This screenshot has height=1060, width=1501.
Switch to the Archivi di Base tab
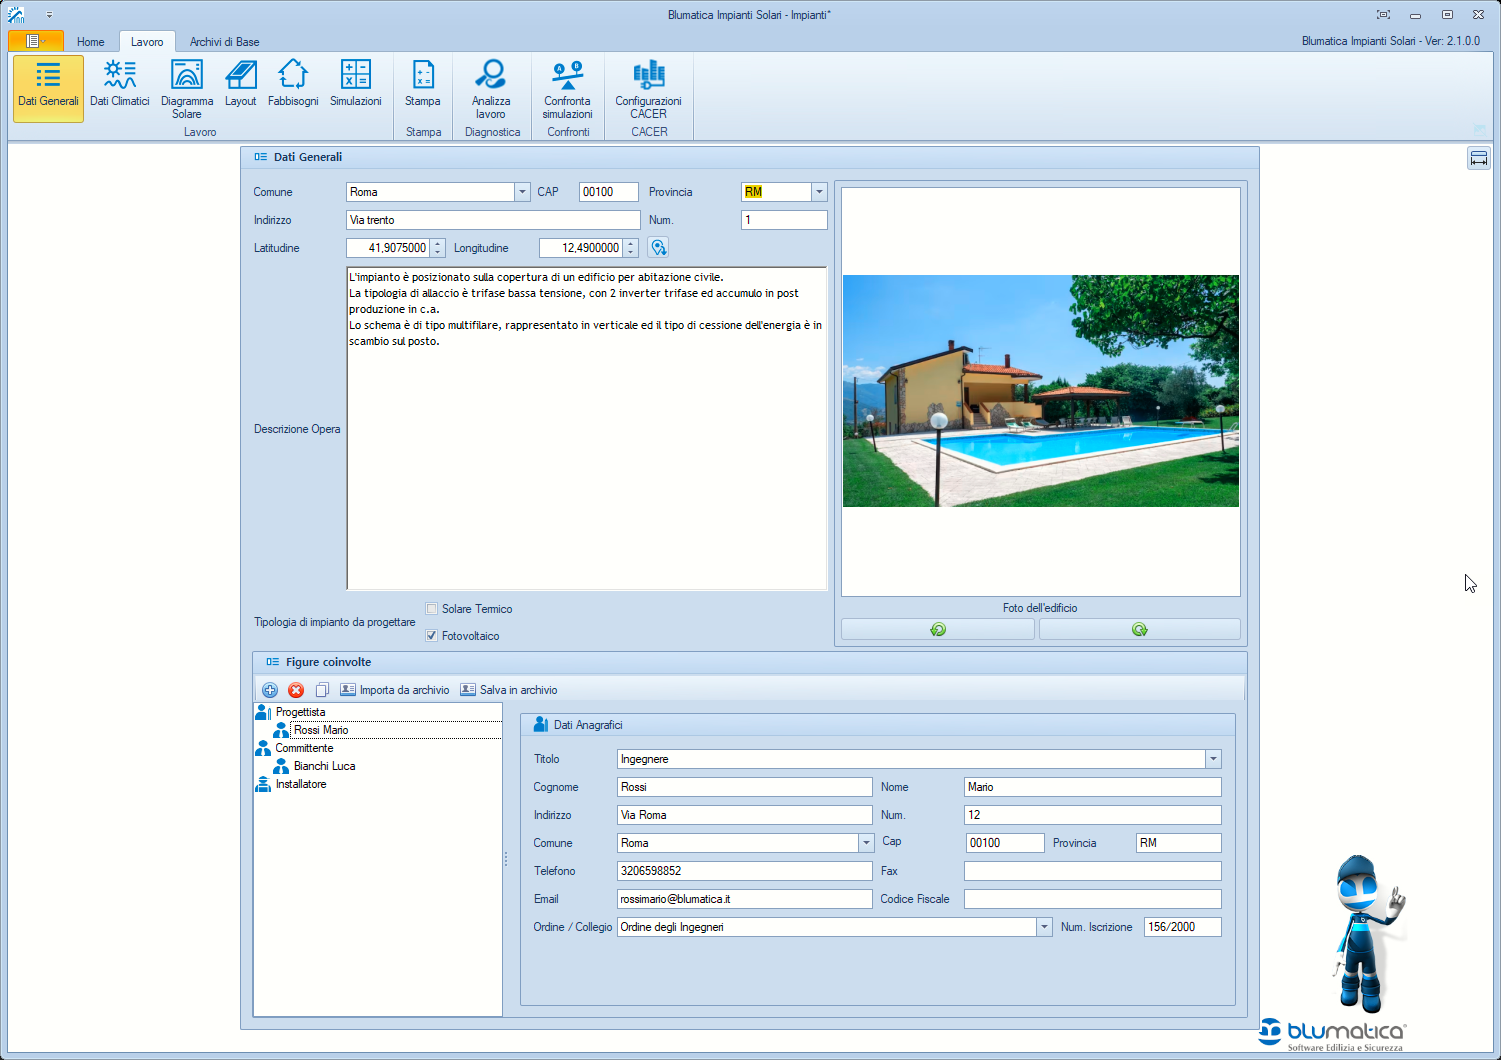pos(224,42)
